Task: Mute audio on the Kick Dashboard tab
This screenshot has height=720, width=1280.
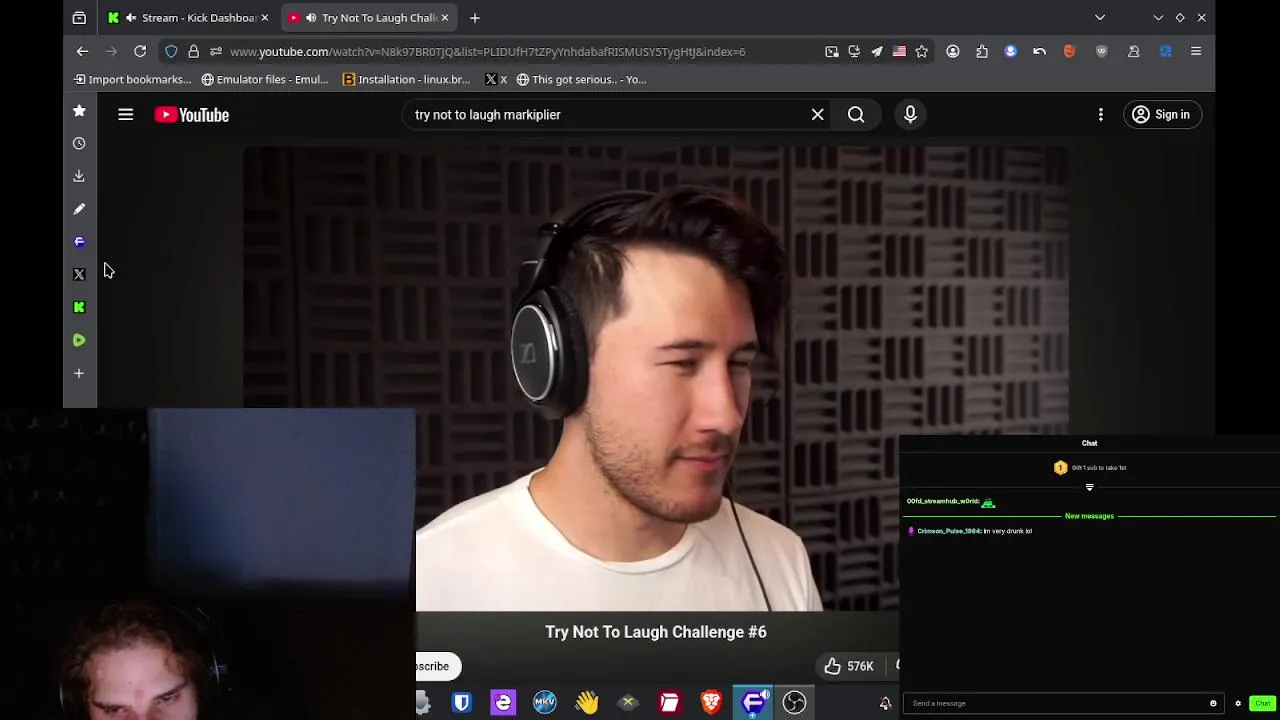Action: (131, 18)
